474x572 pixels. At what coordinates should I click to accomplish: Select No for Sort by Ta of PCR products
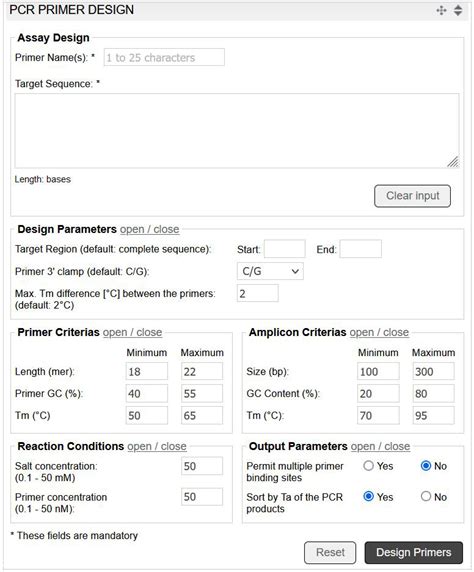426,496
